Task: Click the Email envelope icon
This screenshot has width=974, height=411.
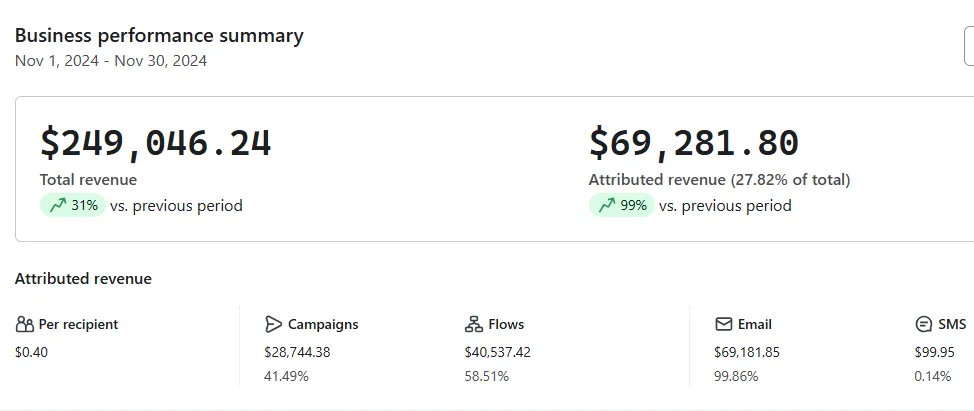Action: pyautogui.click(x=724, y=325)
